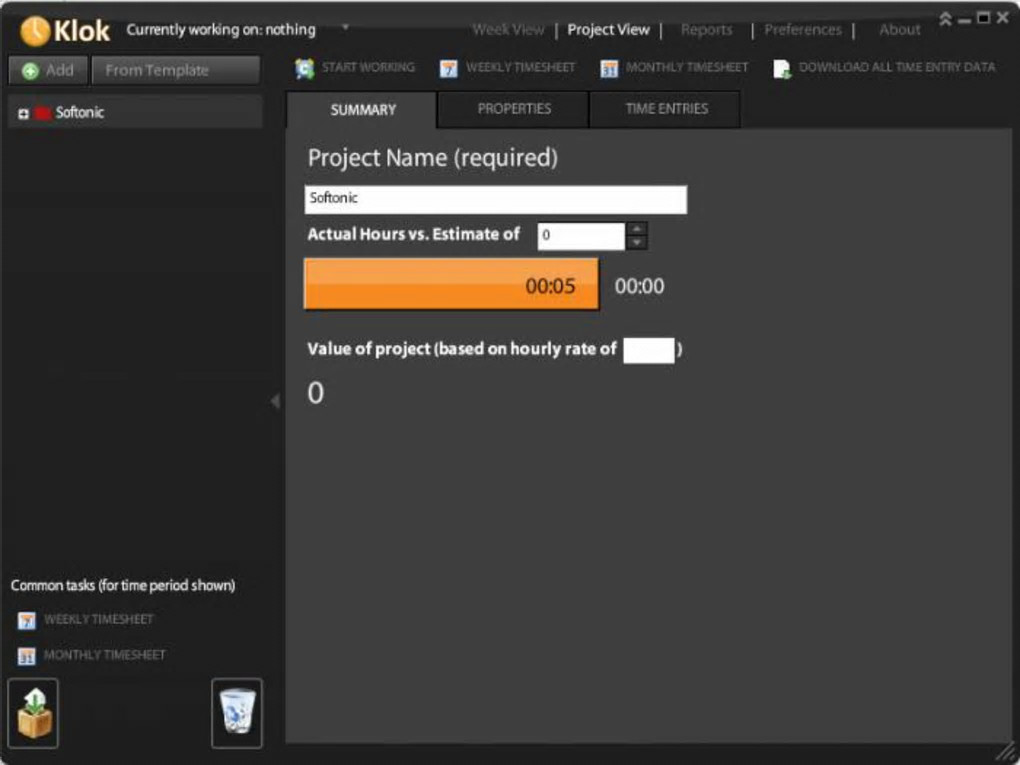
Task: Click the Weekly Timesheet label in toolbar
Action: [520, 67]
